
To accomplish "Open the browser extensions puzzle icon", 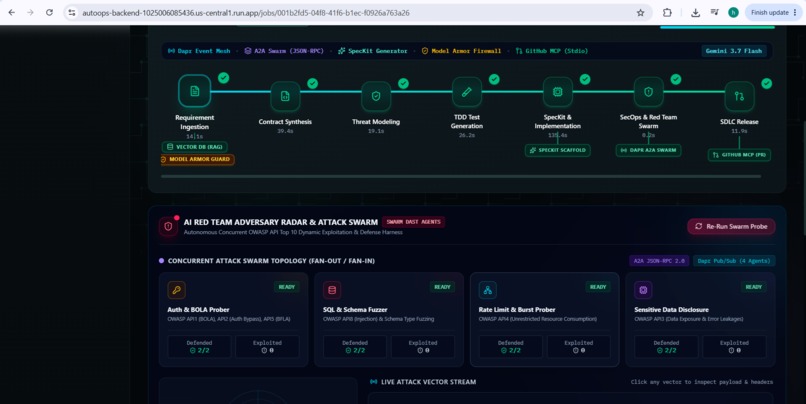I will tap(667, 12).
